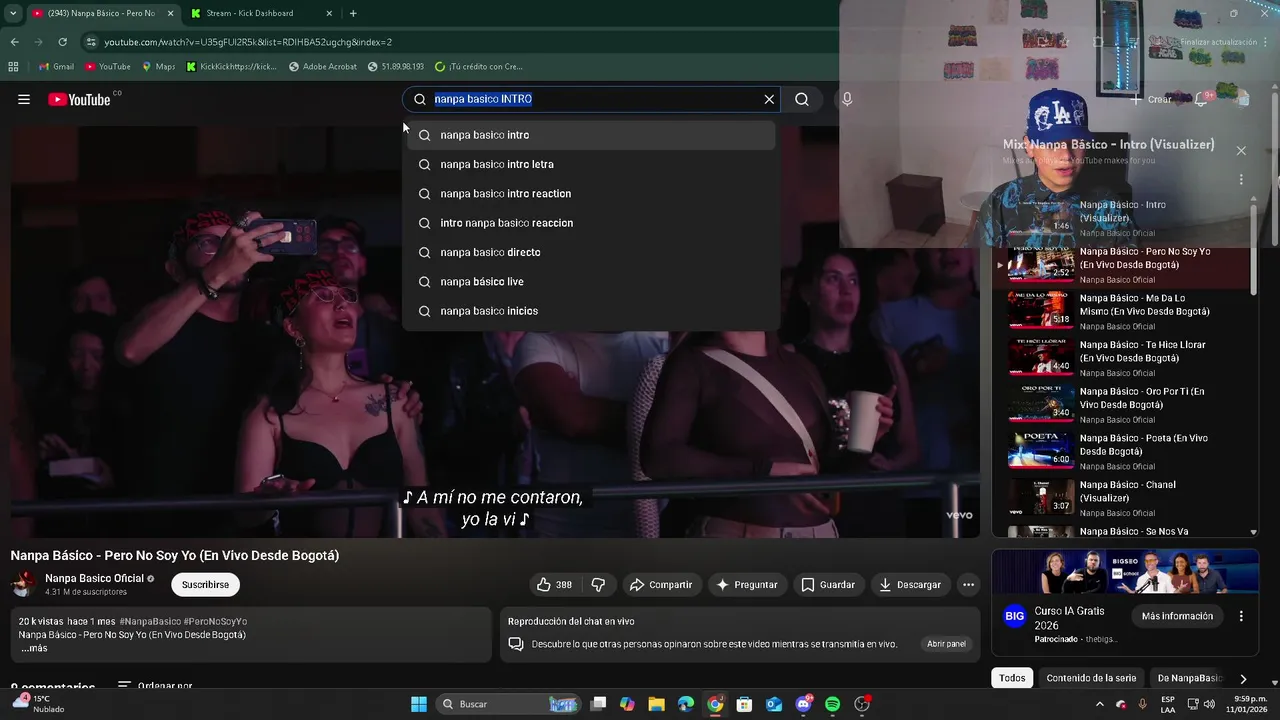Play 'Me Da Lo Mismo' playlist item
1280x720 pixels.
(x=1122, y=311)
